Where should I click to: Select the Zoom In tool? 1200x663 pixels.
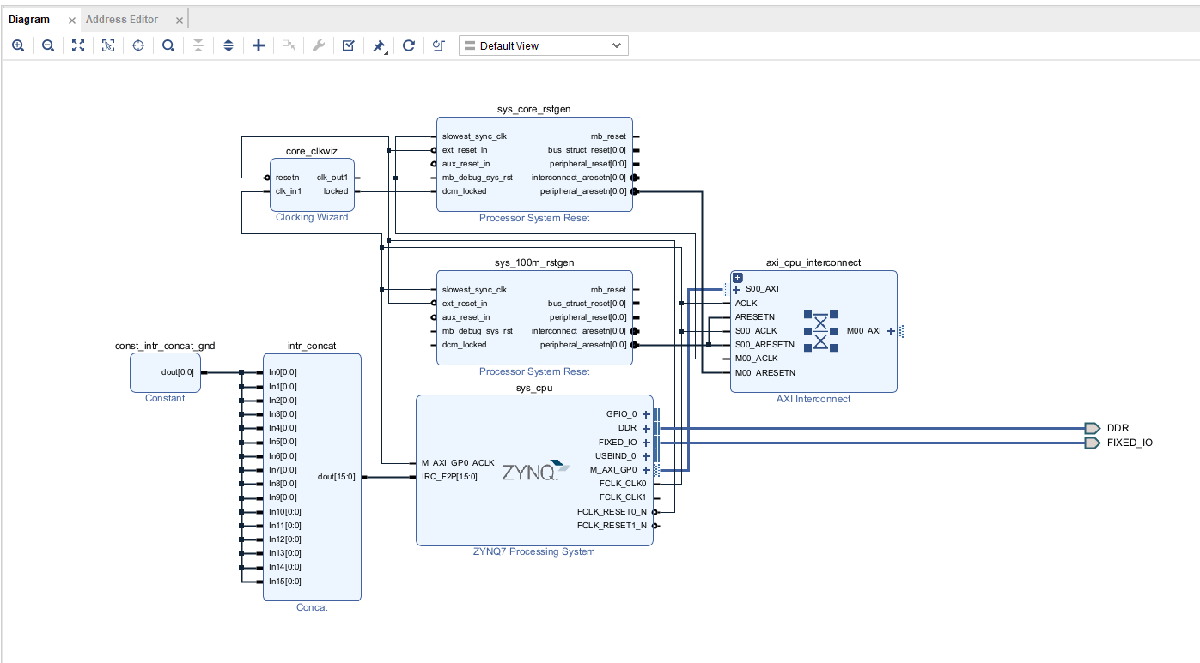(x=18, y=45)
